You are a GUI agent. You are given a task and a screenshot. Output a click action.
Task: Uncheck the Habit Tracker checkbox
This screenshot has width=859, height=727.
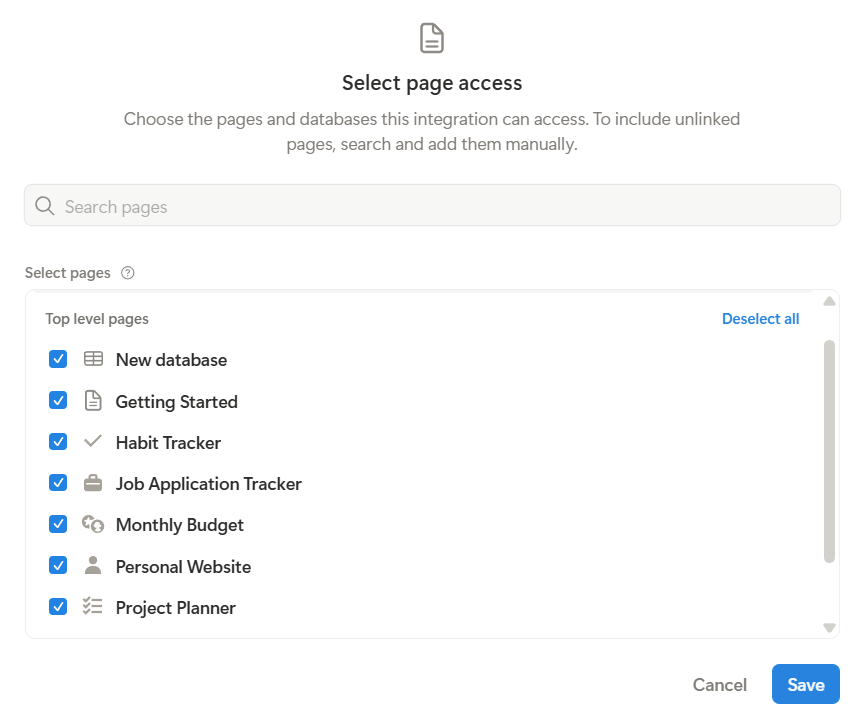58,442
